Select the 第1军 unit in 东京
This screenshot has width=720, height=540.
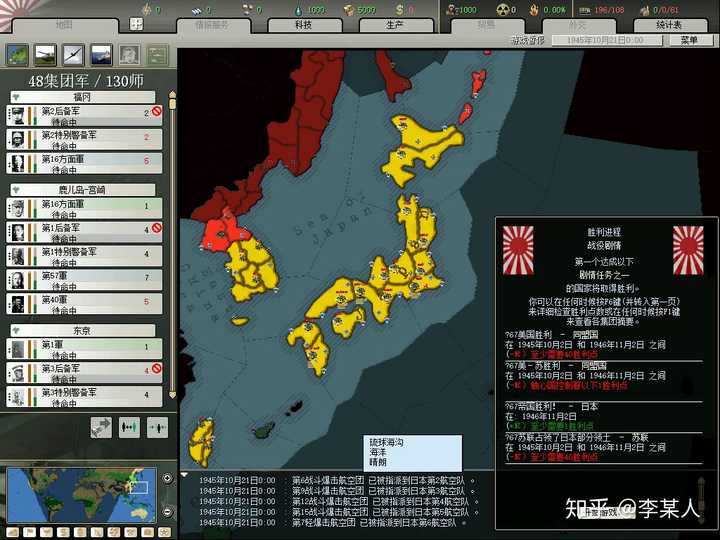pyautogui.click(x=84, y=349)
